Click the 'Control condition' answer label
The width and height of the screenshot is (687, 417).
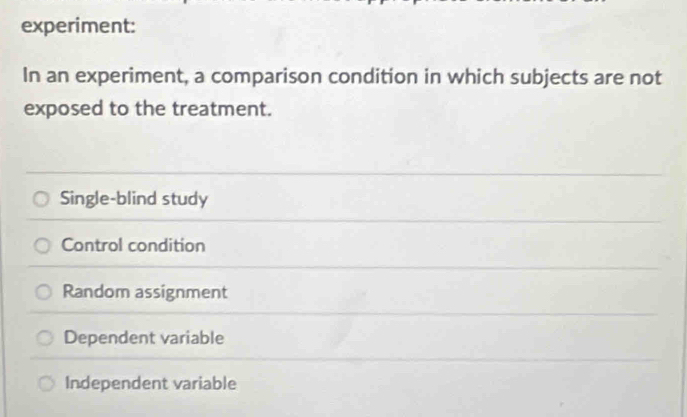(133, 245)
